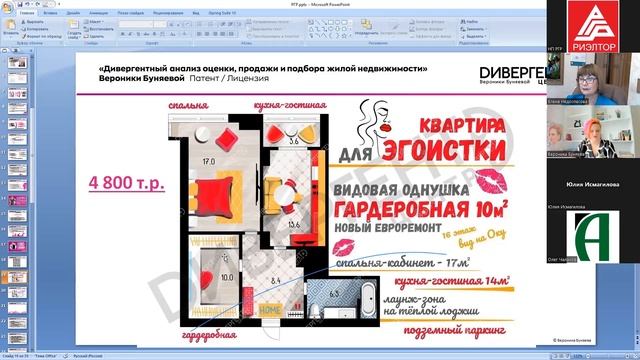Screen dimensions: 640x360
Task: Toggle strikethrough formatting
Action: (x=147, y=34)
